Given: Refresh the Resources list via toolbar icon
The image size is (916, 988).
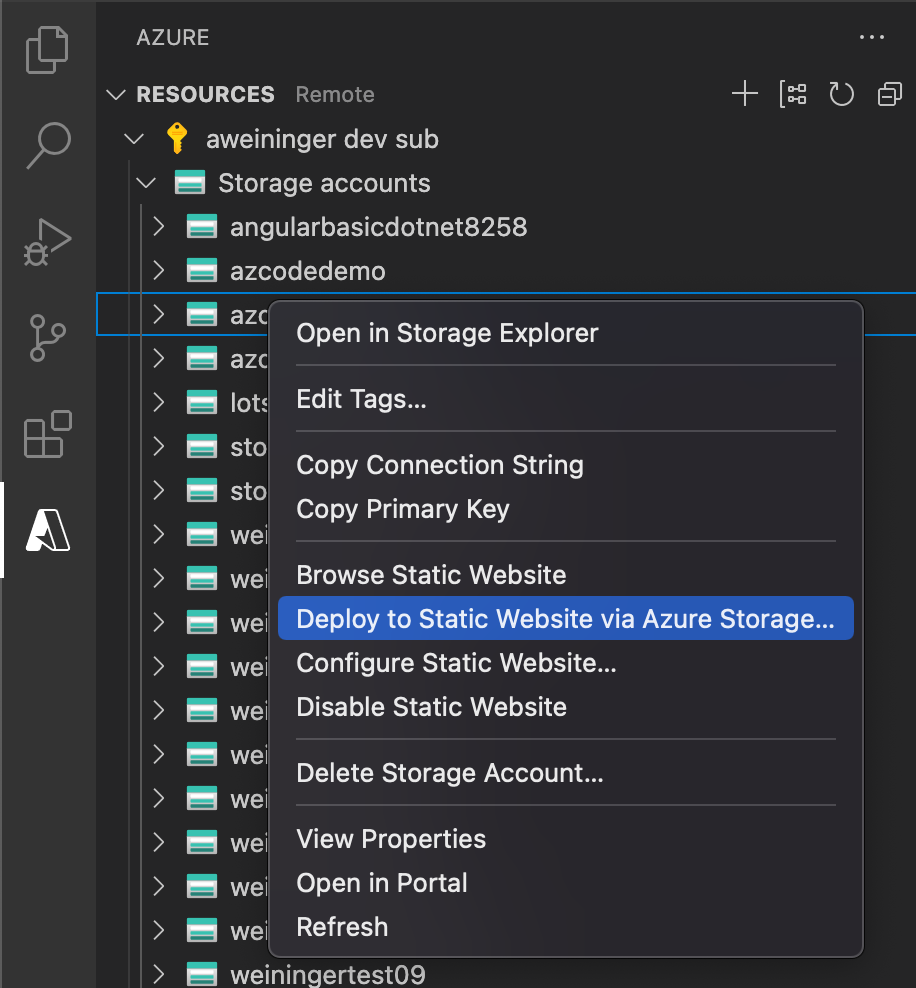Looking at the screenshot, I should (x=841, y=94).
